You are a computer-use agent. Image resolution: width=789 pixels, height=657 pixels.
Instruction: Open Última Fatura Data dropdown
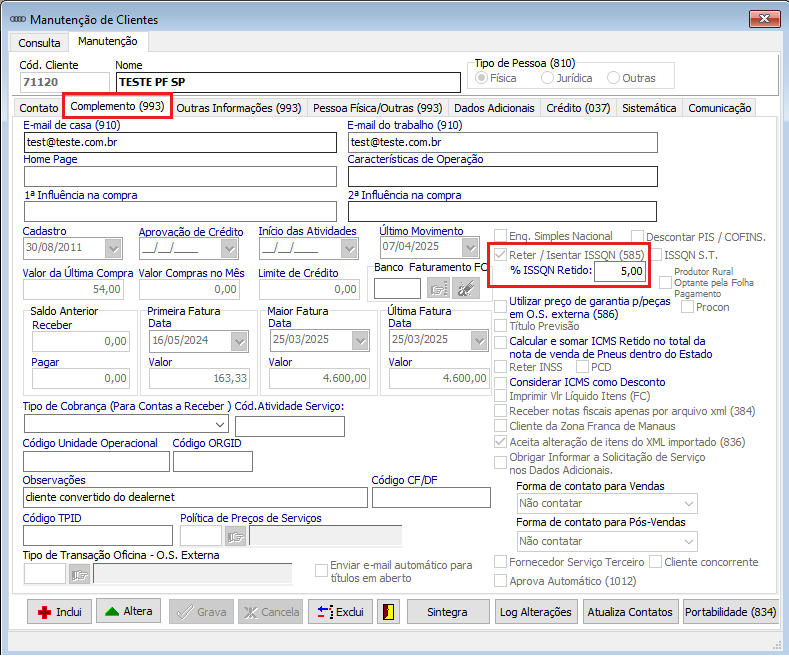coord(480,341)
